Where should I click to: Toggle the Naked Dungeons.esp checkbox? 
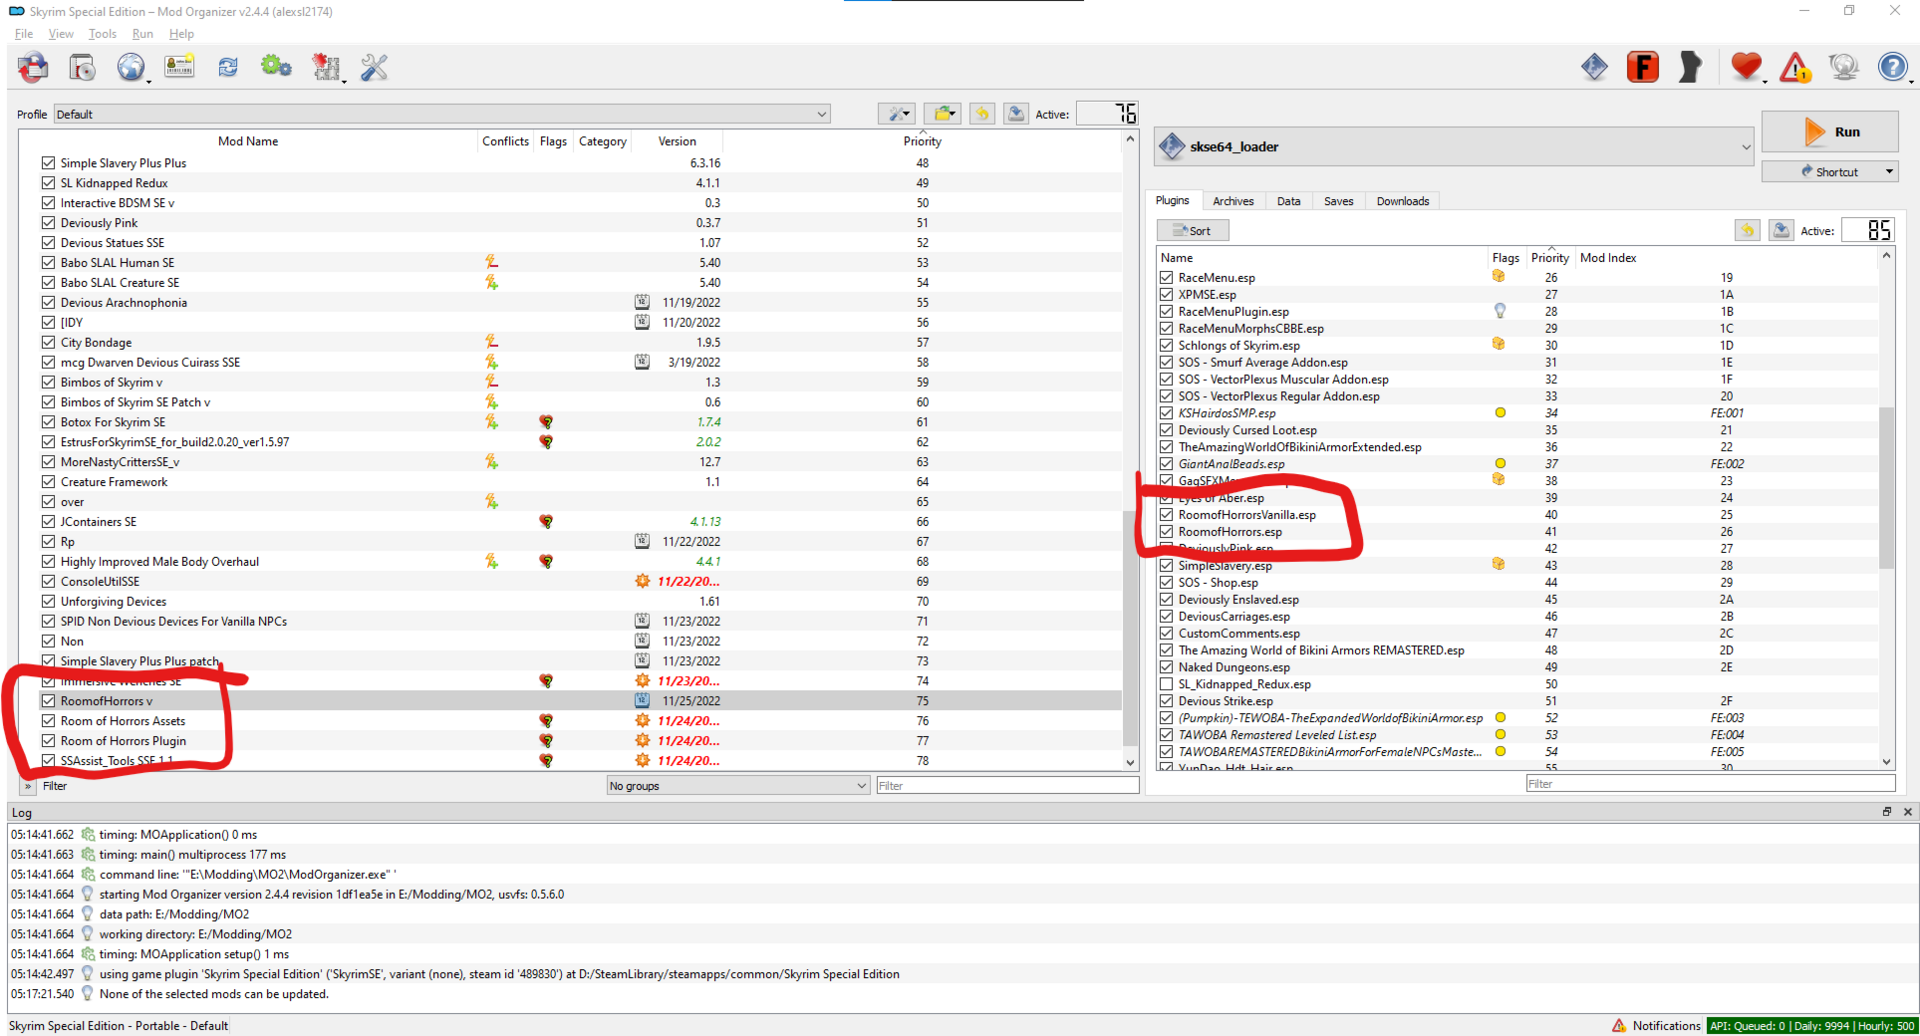tap(1166, 667)
